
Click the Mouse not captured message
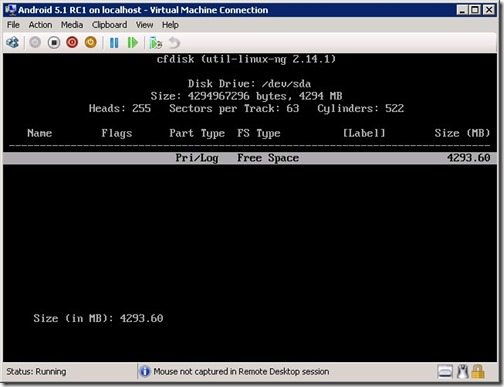241,371
